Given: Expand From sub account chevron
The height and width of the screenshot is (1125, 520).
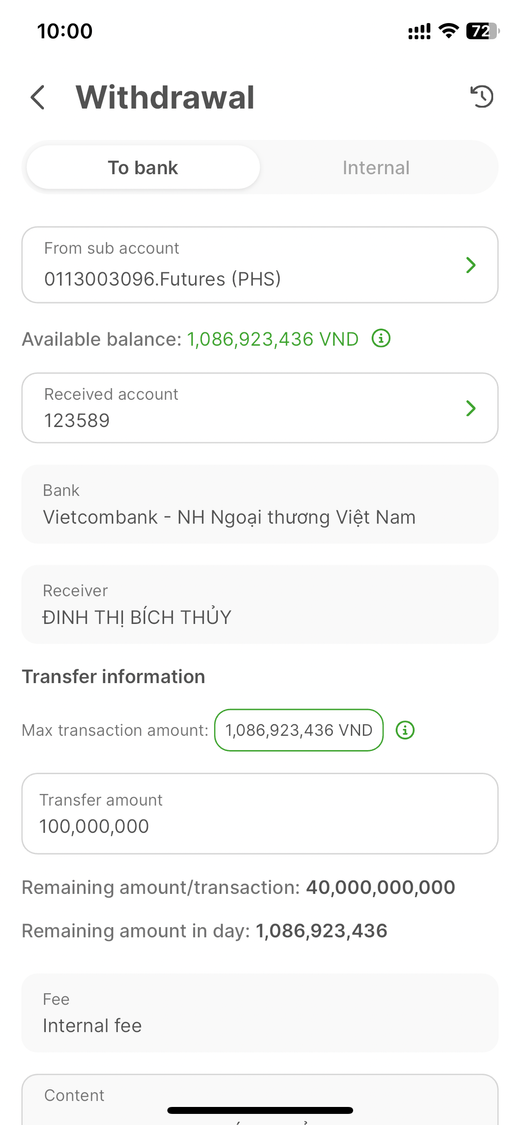Looking at the screenshot, I should coord(471,265).
